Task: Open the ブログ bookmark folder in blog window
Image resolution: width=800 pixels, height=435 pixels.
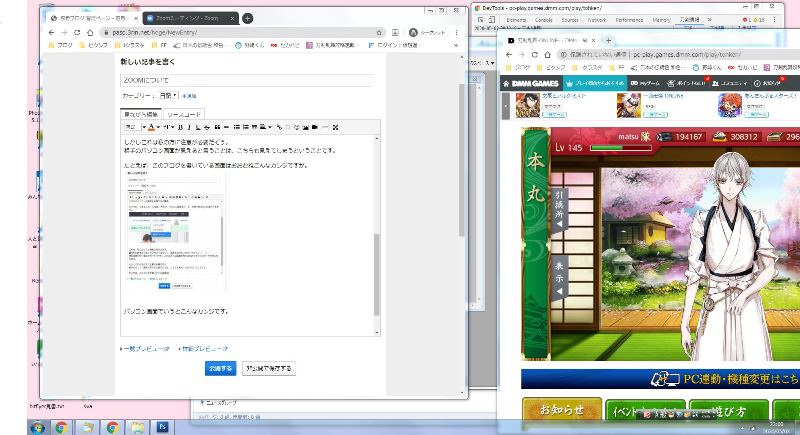Action: pos(61,45)
